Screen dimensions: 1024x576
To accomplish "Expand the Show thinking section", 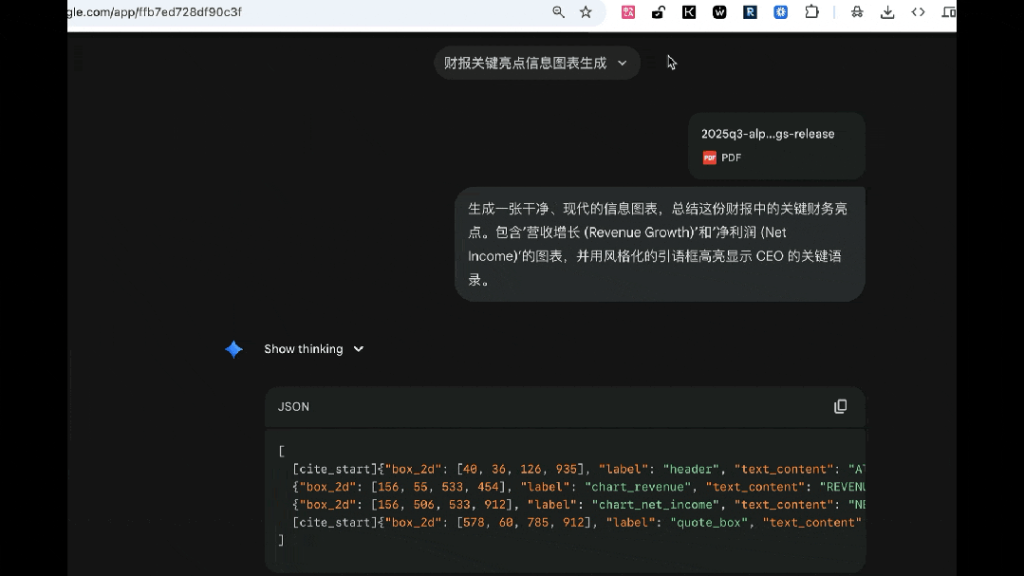I will (313, 349).
